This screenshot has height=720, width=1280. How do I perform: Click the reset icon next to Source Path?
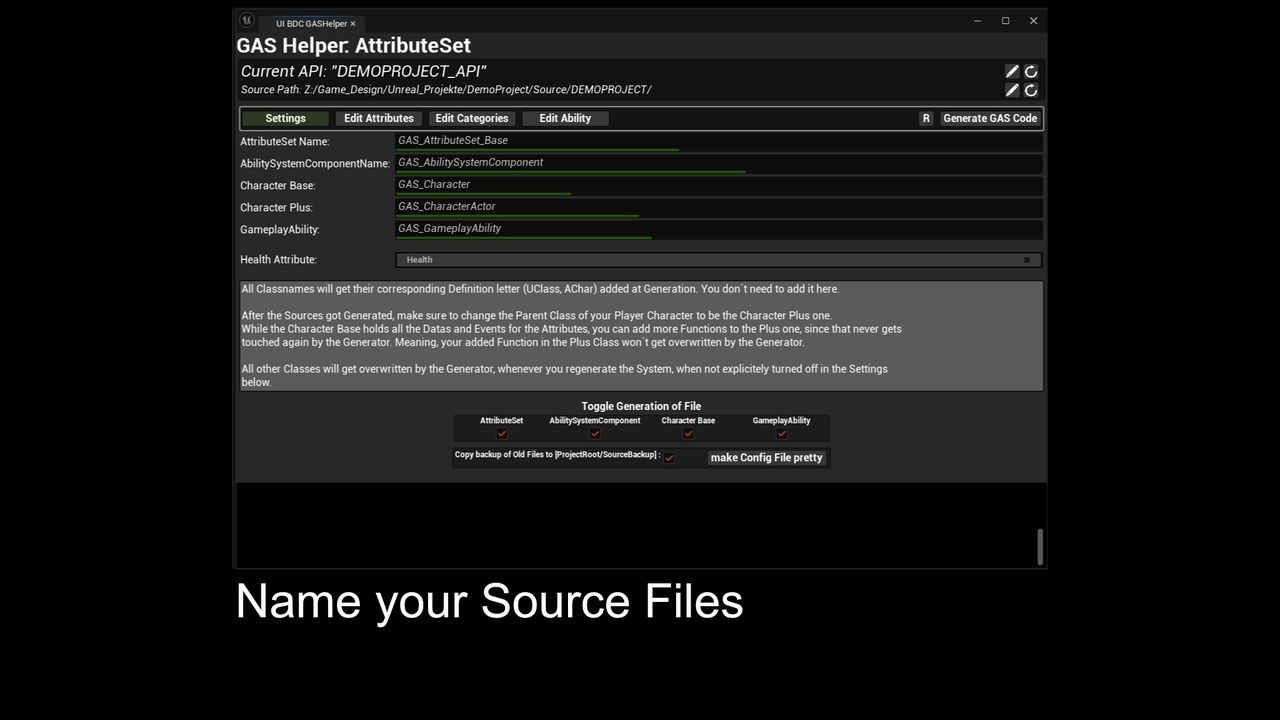point(1031,90)
